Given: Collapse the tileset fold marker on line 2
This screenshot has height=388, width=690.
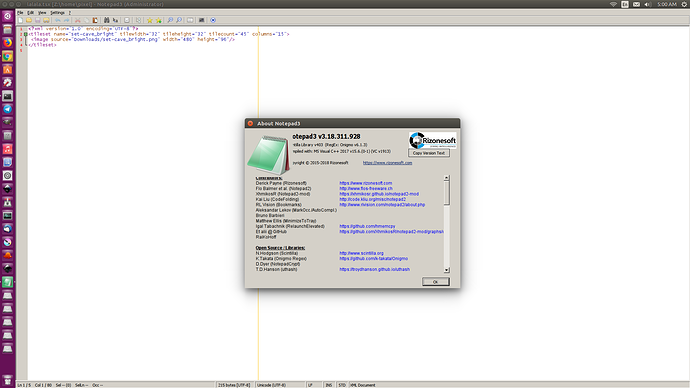Looking at the screenshot, I should pyautogui.click(x=26, y=34).
